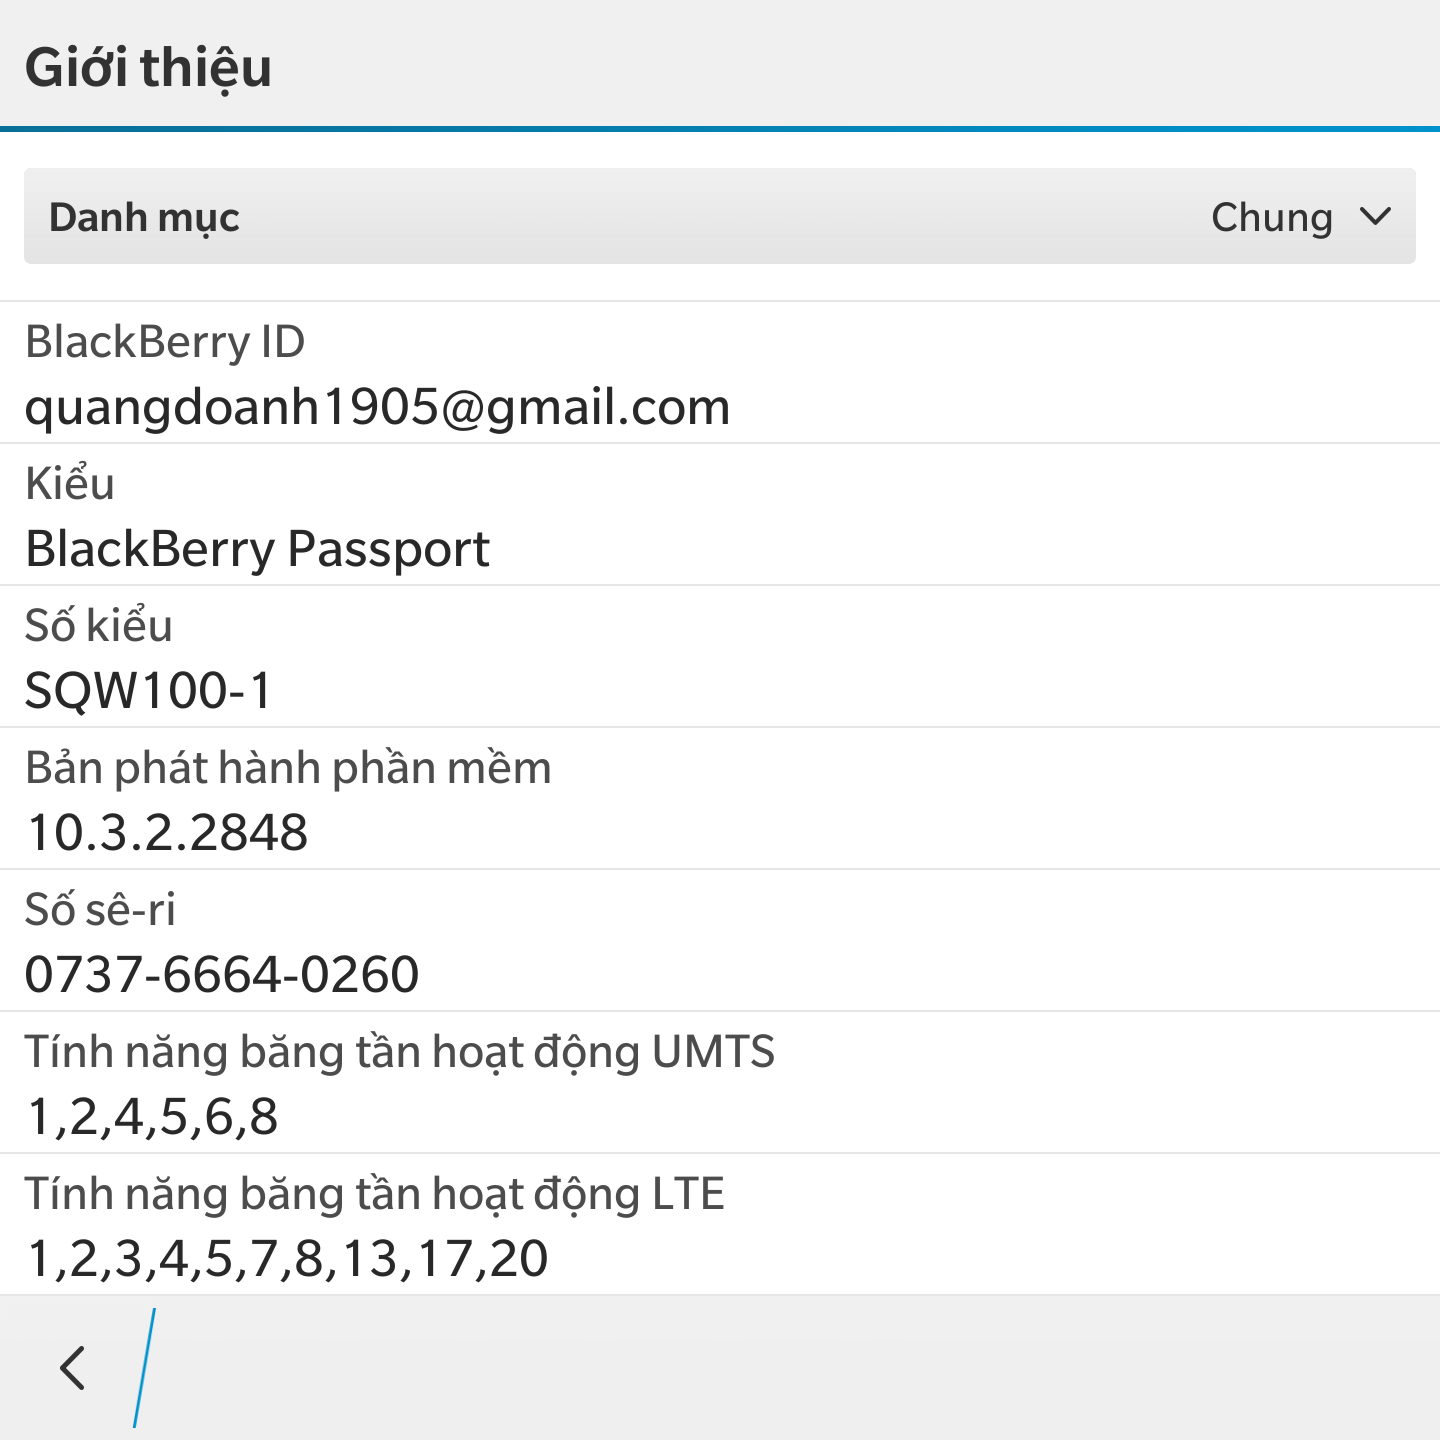Tap the back arrow icon
The height and width of the screenshot is (1440, 1440).
click(x=72, y=1367)
